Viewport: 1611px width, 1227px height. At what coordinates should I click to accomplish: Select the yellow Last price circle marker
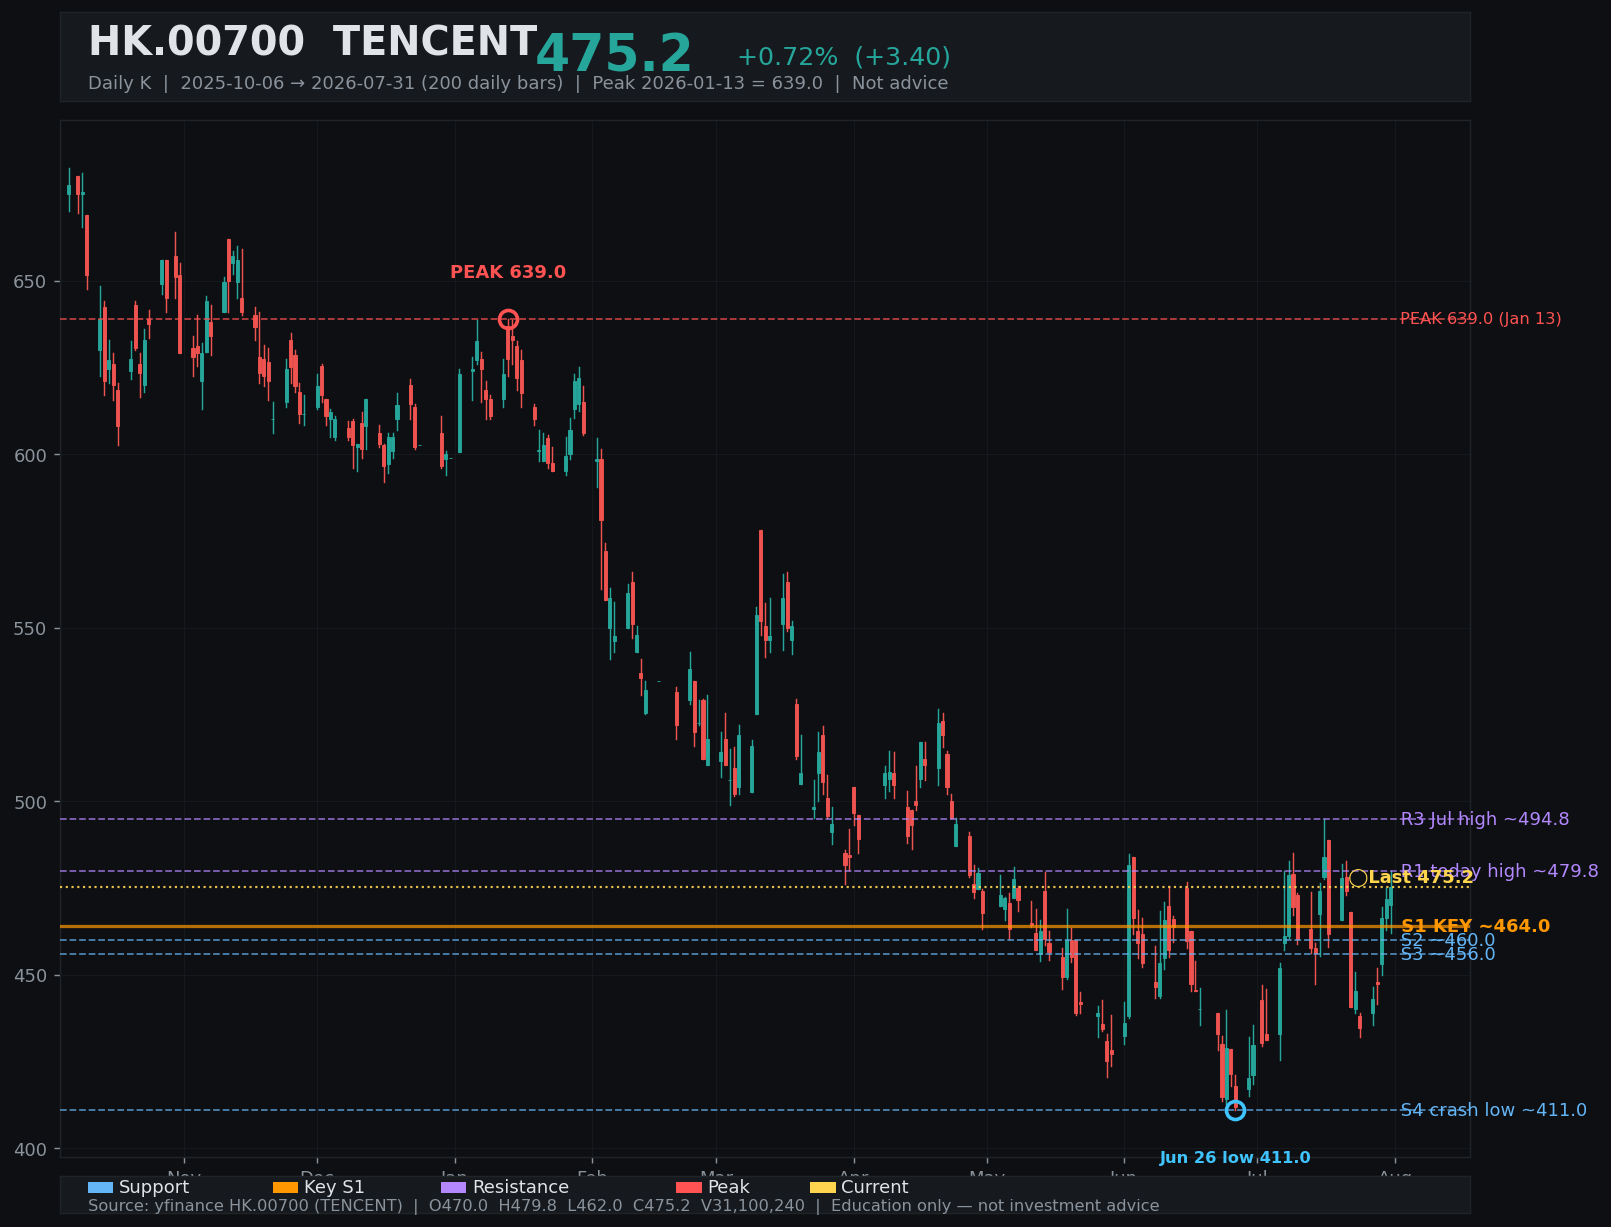click(1358, 878)
